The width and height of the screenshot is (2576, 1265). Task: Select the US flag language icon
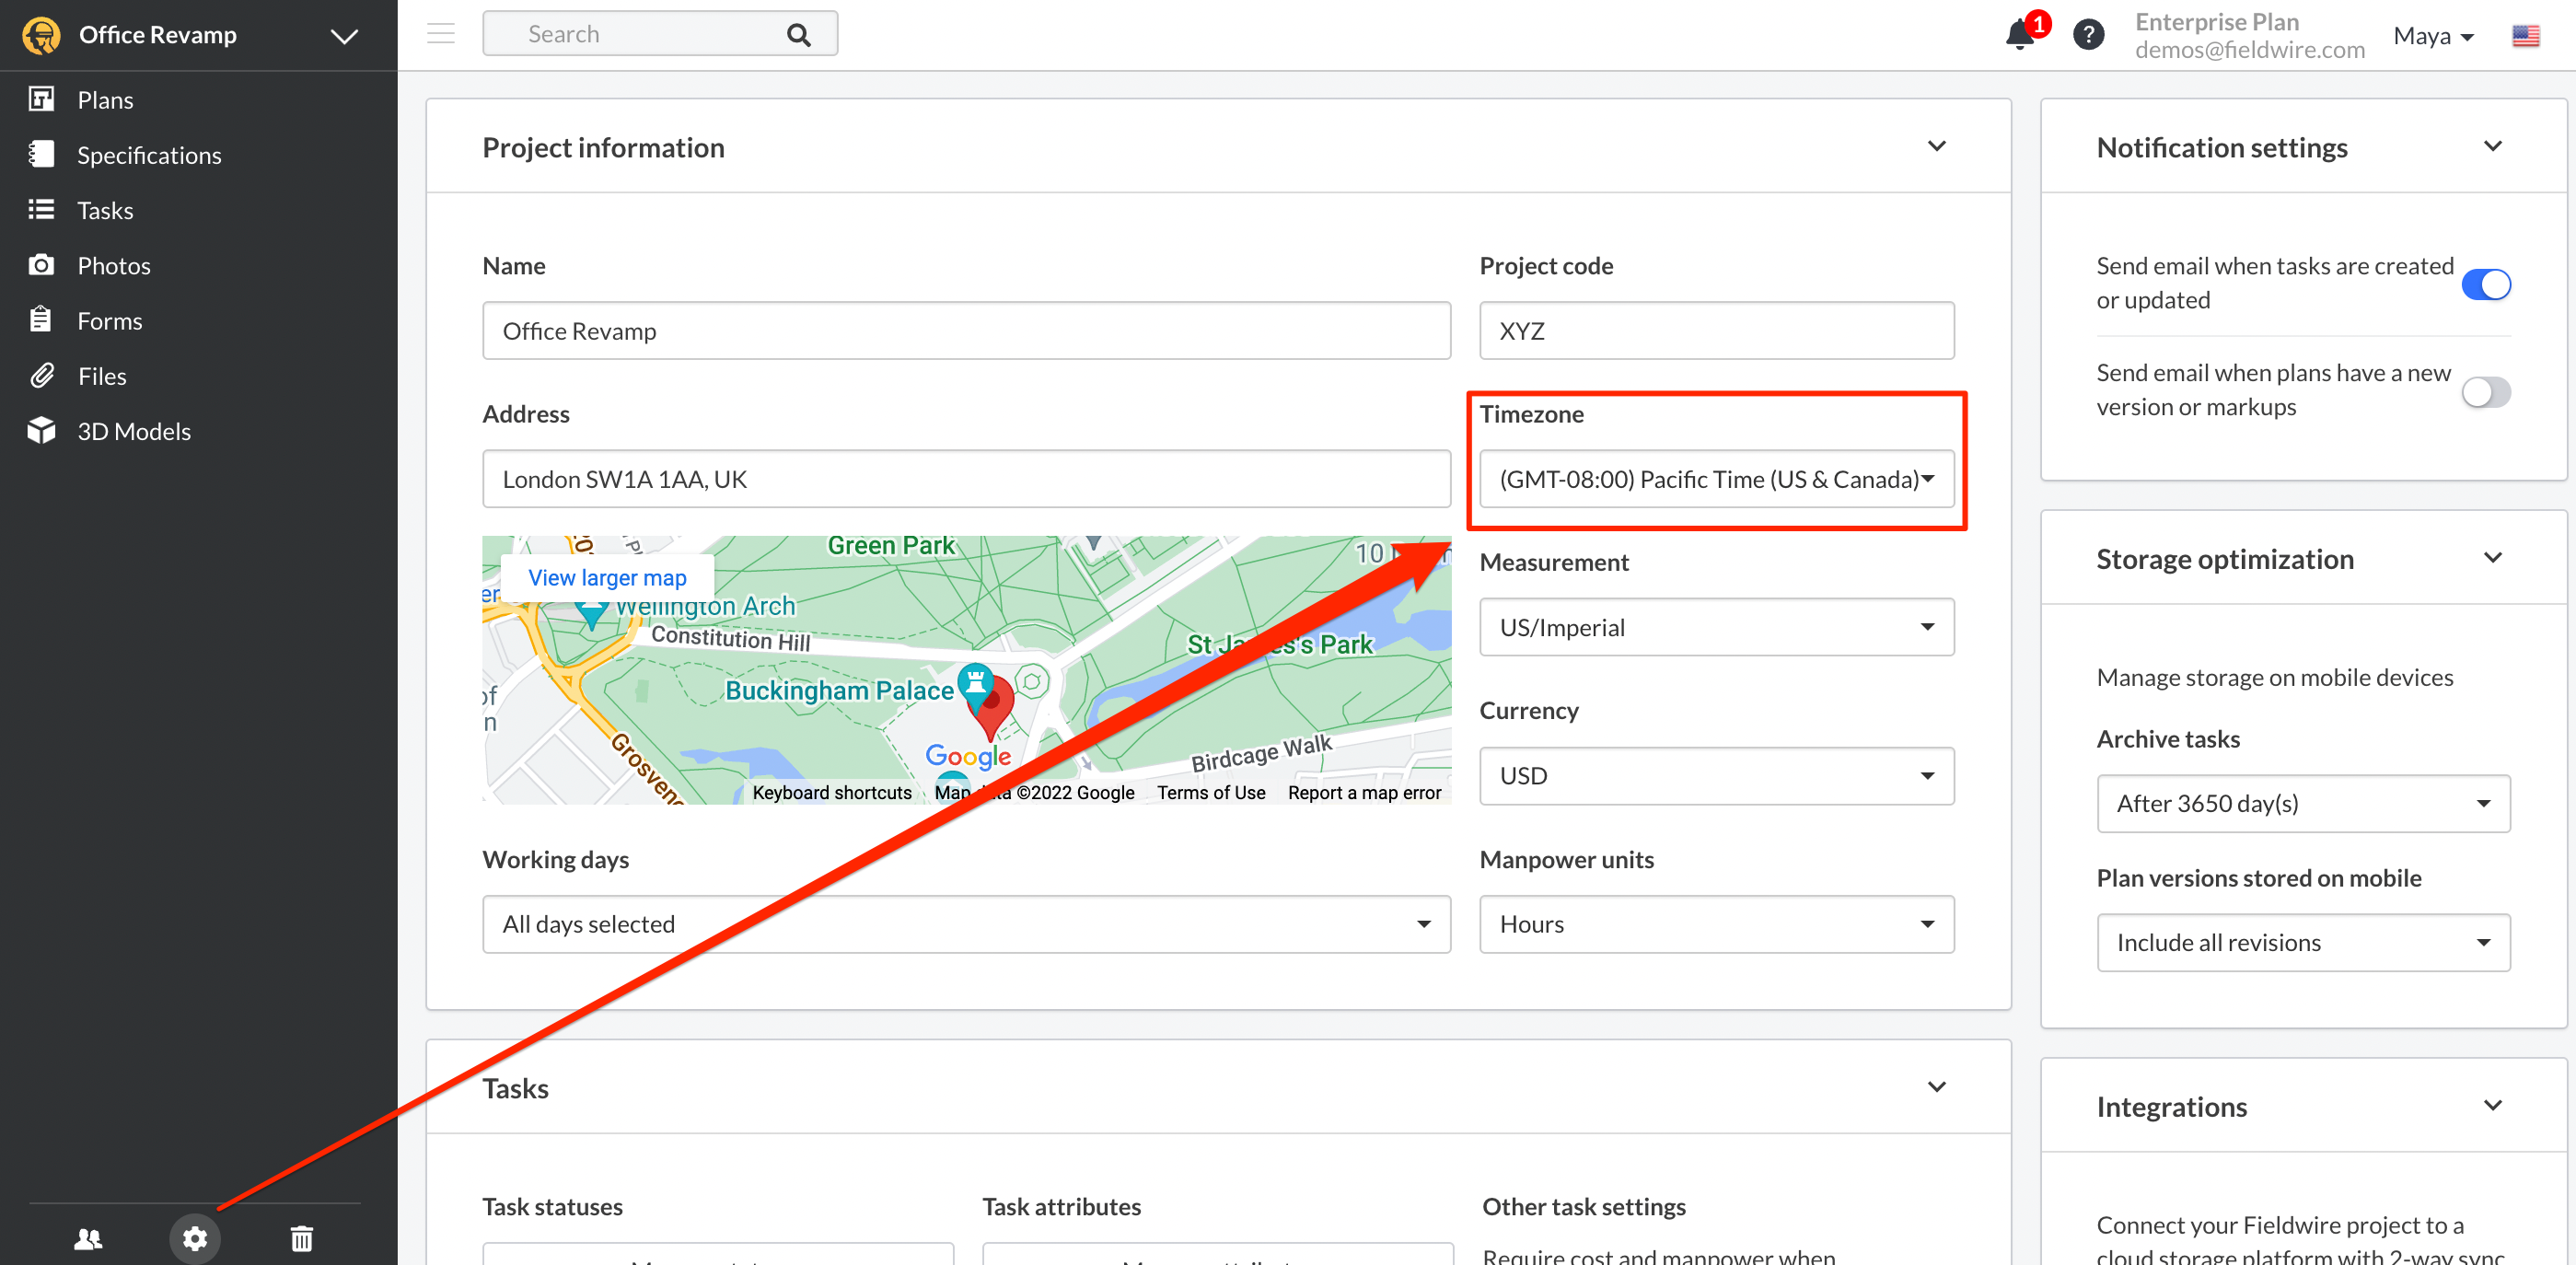coord(2525,36)
